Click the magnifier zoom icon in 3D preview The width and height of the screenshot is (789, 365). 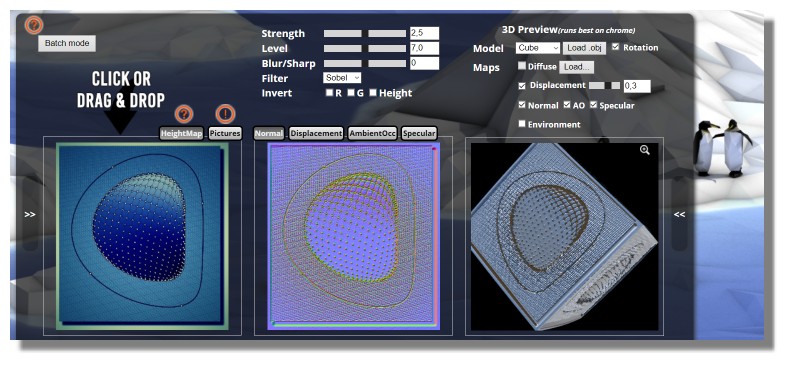click(645, 150)
